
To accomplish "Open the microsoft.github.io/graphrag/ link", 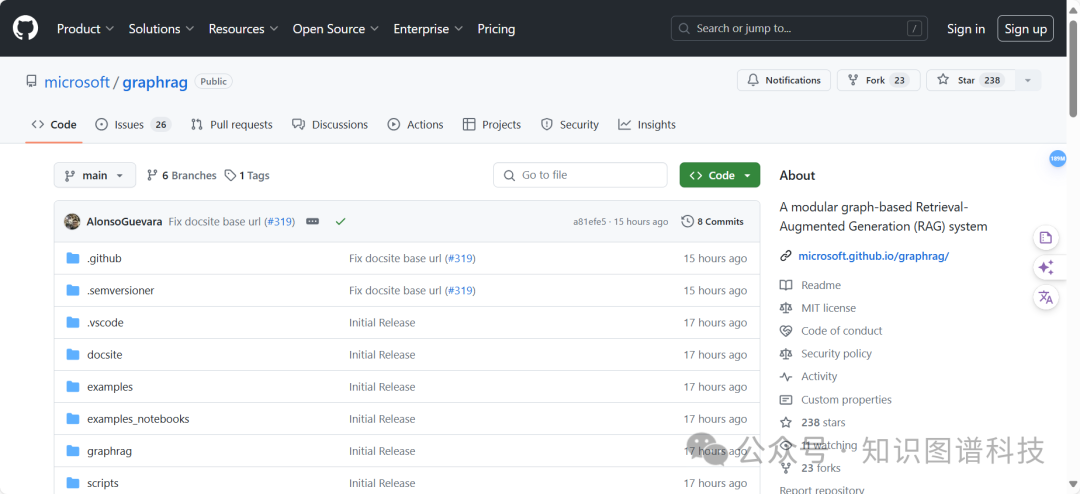I will pyautogui.click(x=873, y=256).
